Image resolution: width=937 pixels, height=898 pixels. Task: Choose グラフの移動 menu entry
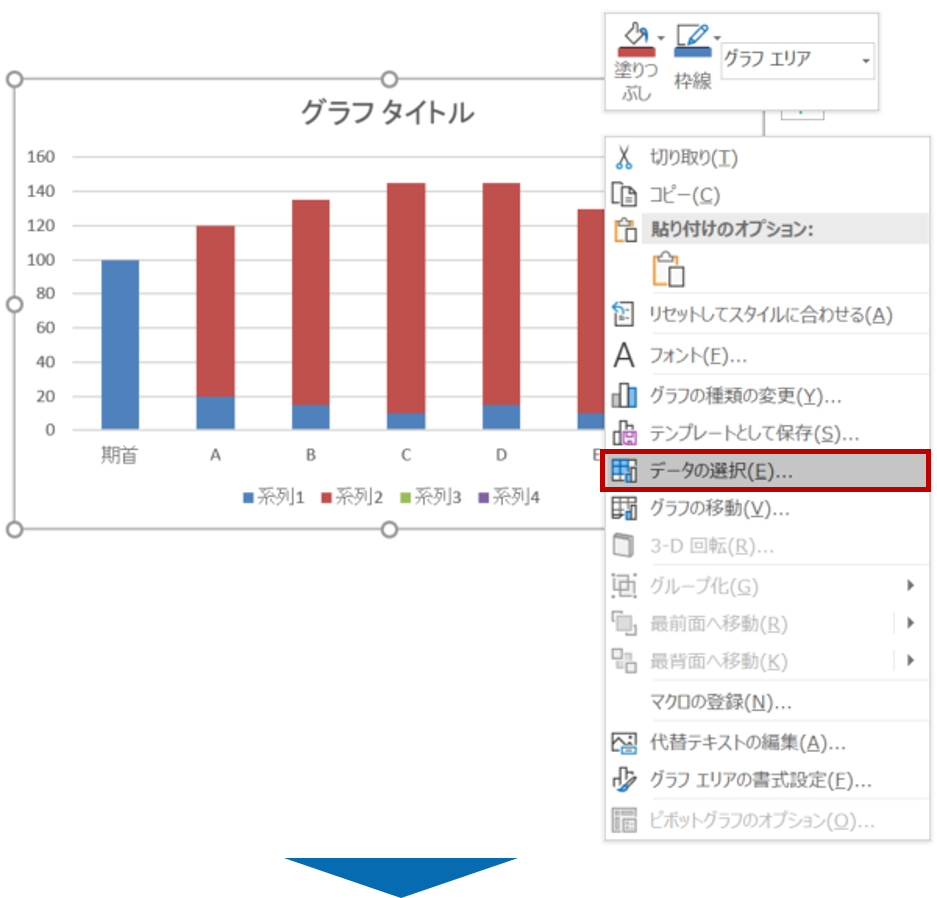click(719, 509)
